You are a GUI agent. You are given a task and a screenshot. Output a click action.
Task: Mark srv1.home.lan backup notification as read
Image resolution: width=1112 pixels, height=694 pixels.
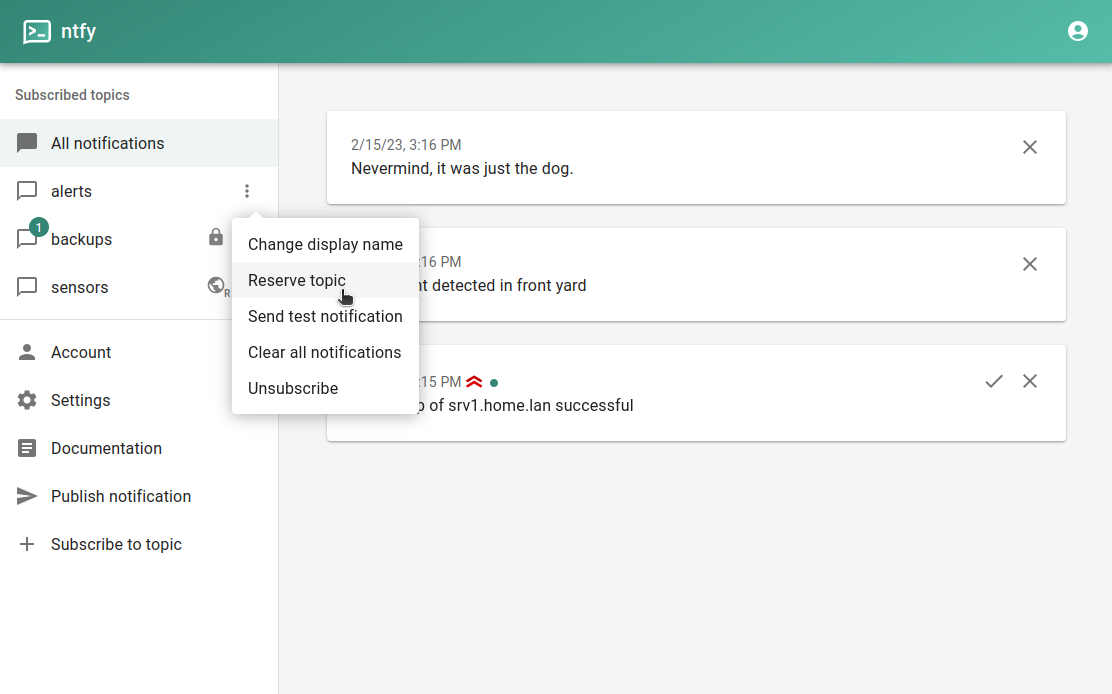pos(993,381)
